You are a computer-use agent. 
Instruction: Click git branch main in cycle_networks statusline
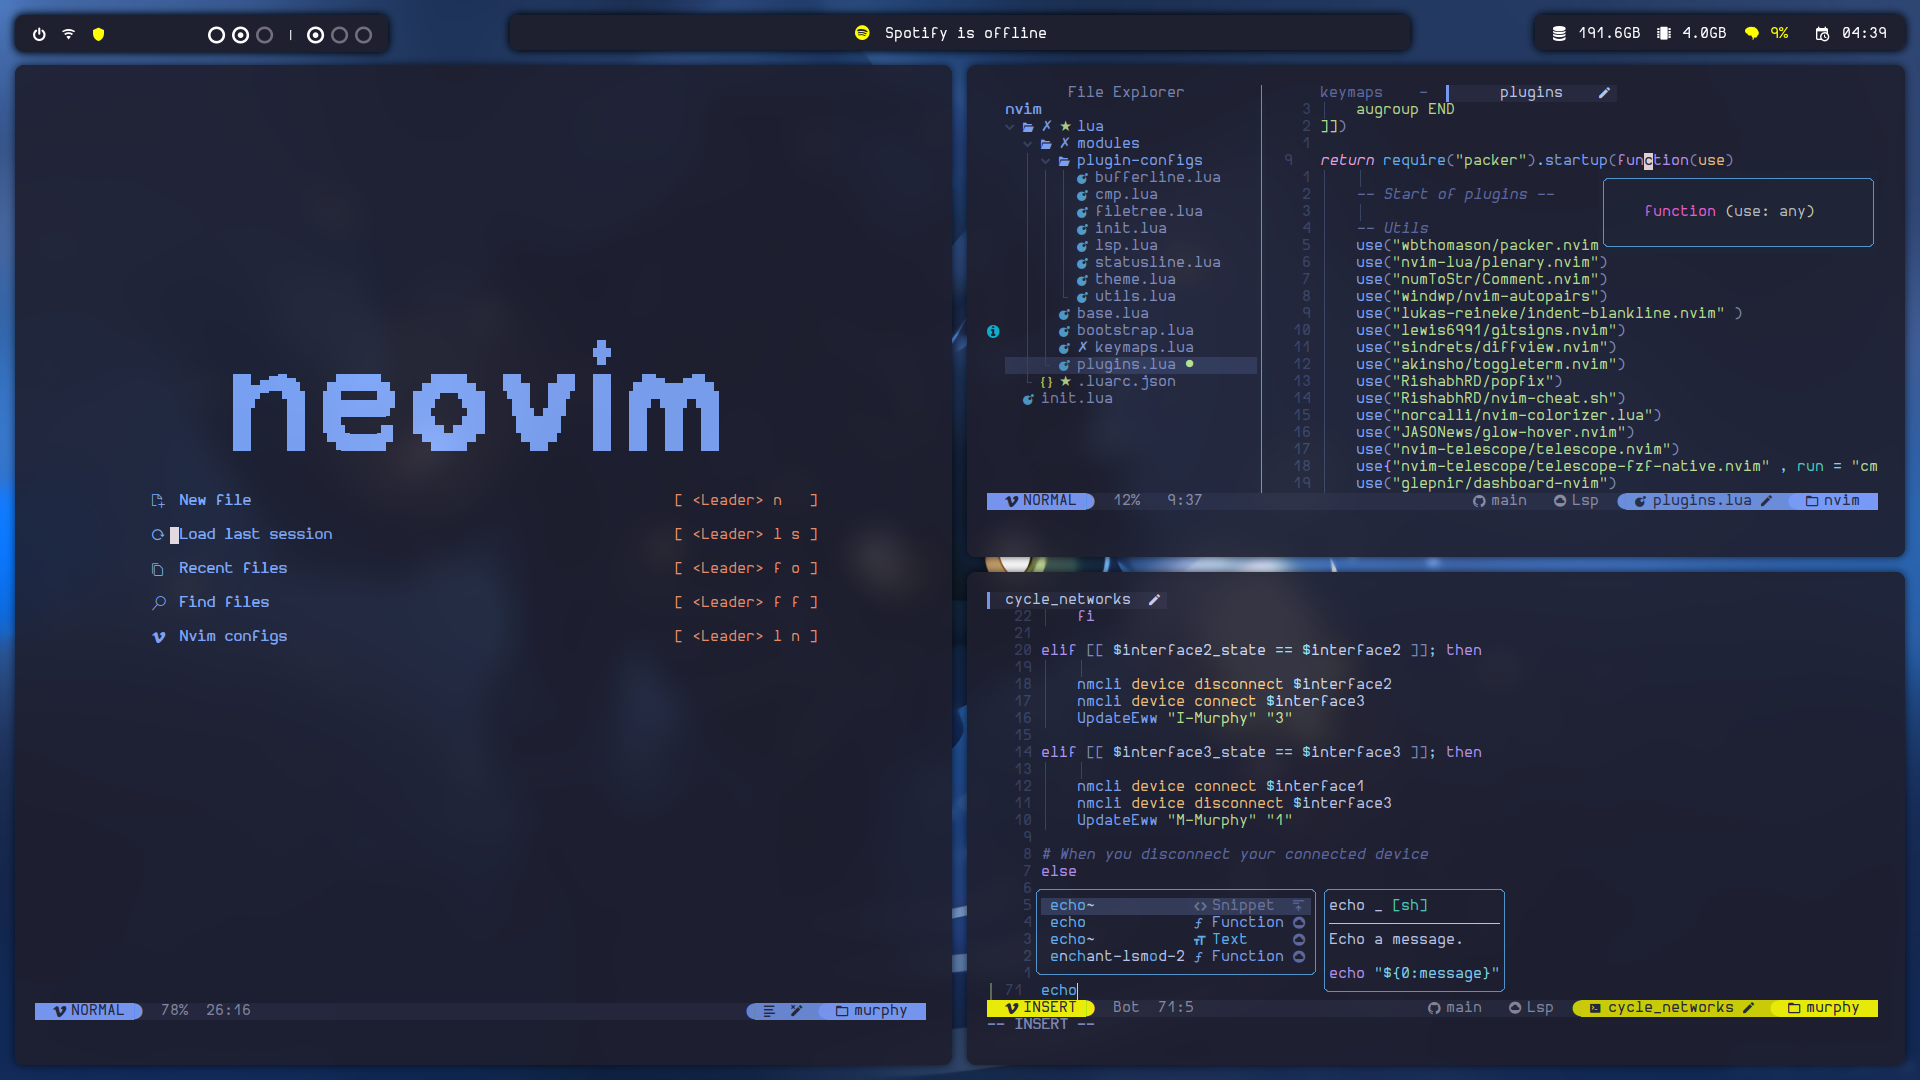click(x=1454, y=1007)
